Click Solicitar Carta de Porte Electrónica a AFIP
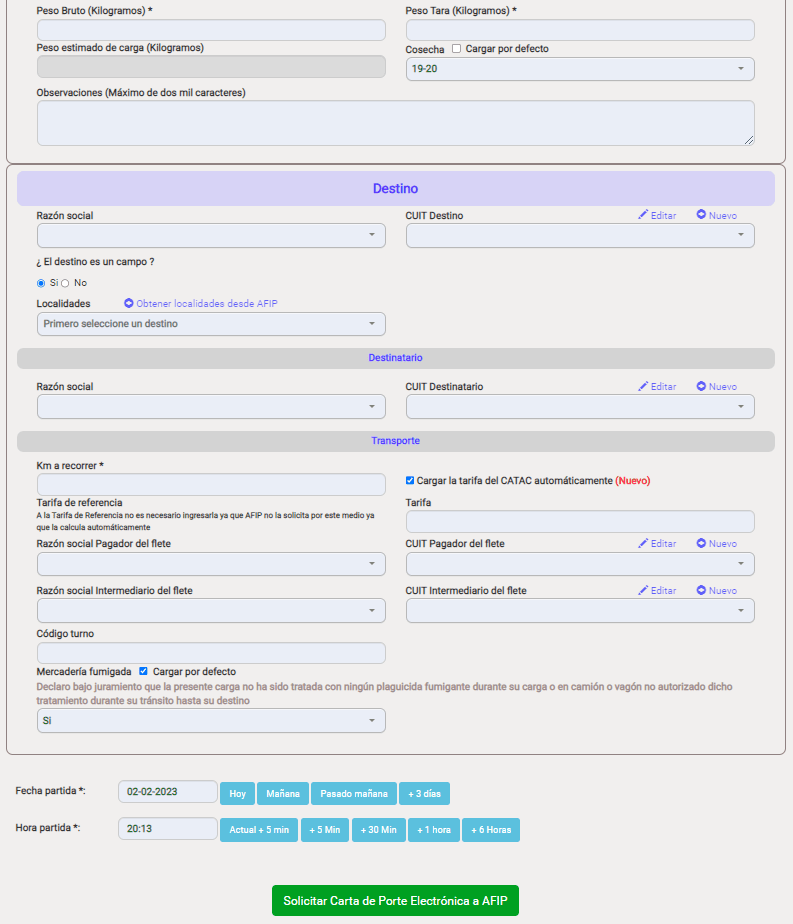The height and width of the screenshot is (924, 793). pos(395,900)
